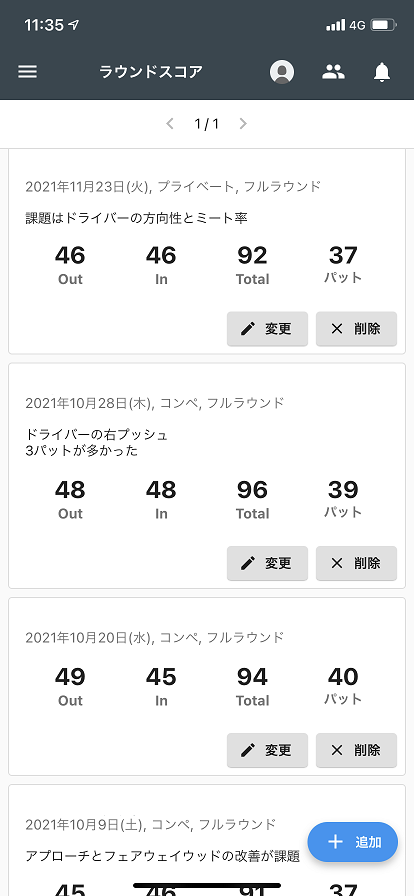Open the friends group icon
414x896 pixels.
click(x=333, y=71)
